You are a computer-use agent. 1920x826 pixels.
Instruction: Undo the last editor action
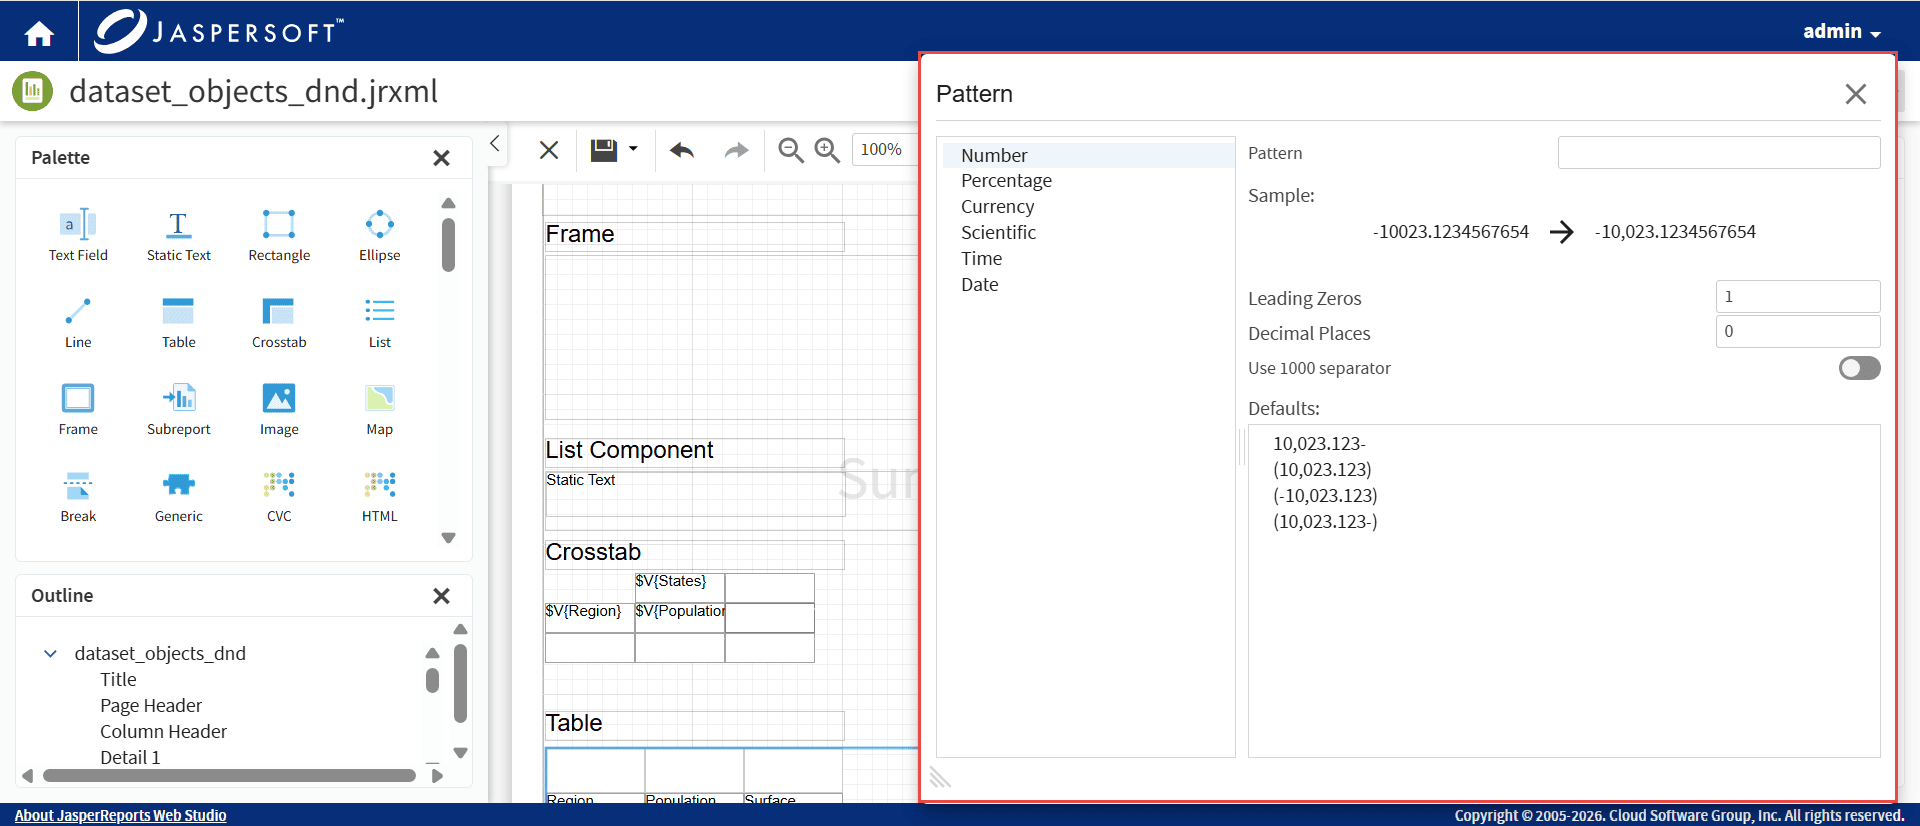(682, 150)
